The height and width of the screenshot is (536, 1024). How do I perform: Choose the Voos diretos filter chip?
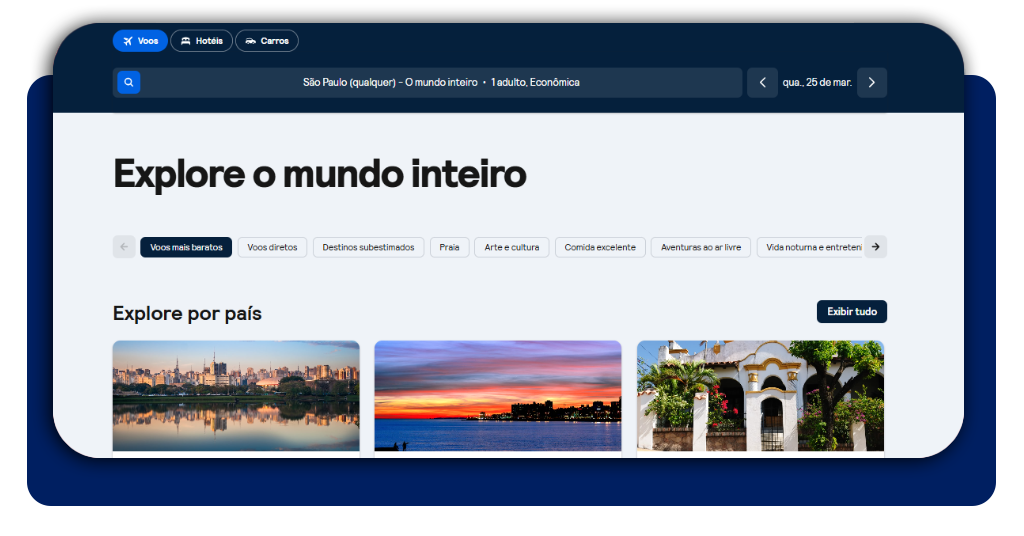272,247
